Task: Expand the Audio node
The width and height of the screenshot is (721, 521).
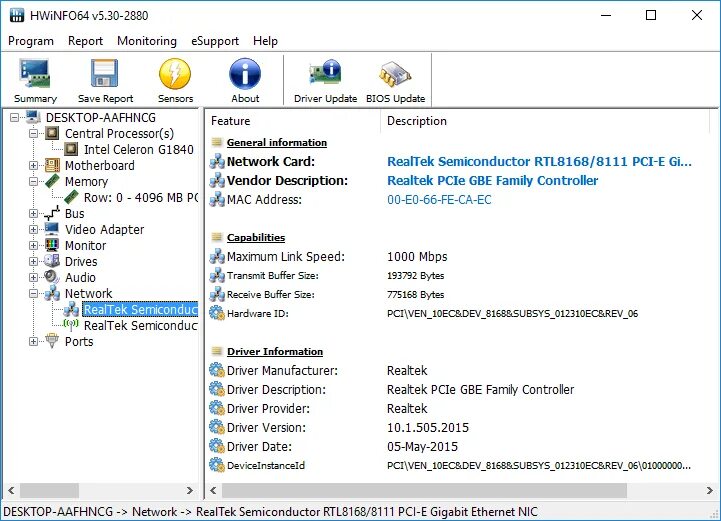Action: pyautogui.click(x=34, y=278)
